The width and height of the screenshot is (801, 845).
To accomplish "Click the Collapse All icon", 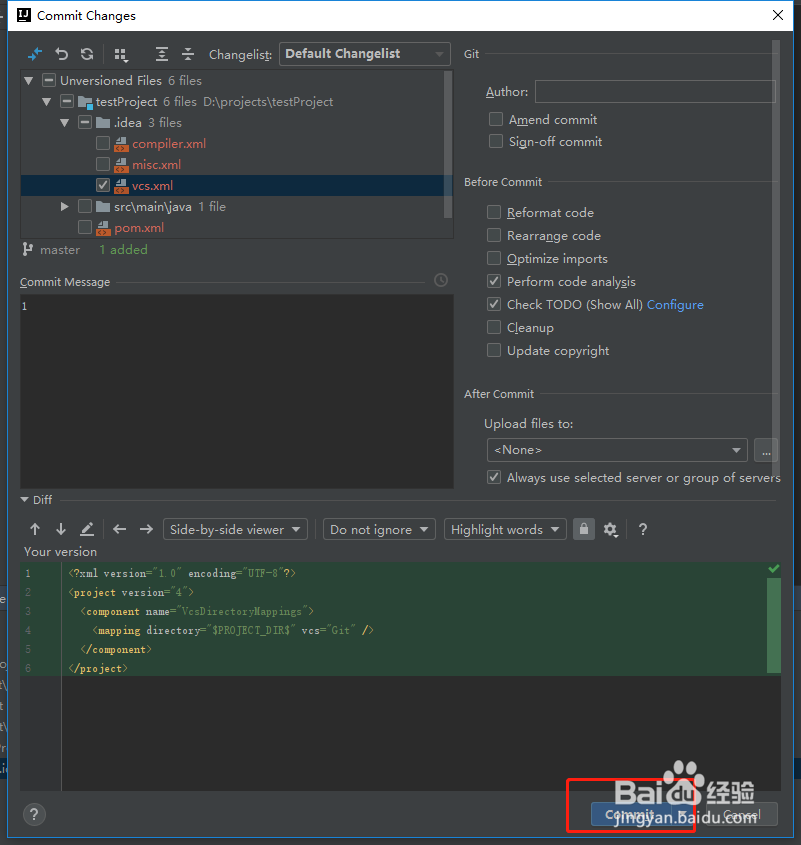I will pos(188,54).
